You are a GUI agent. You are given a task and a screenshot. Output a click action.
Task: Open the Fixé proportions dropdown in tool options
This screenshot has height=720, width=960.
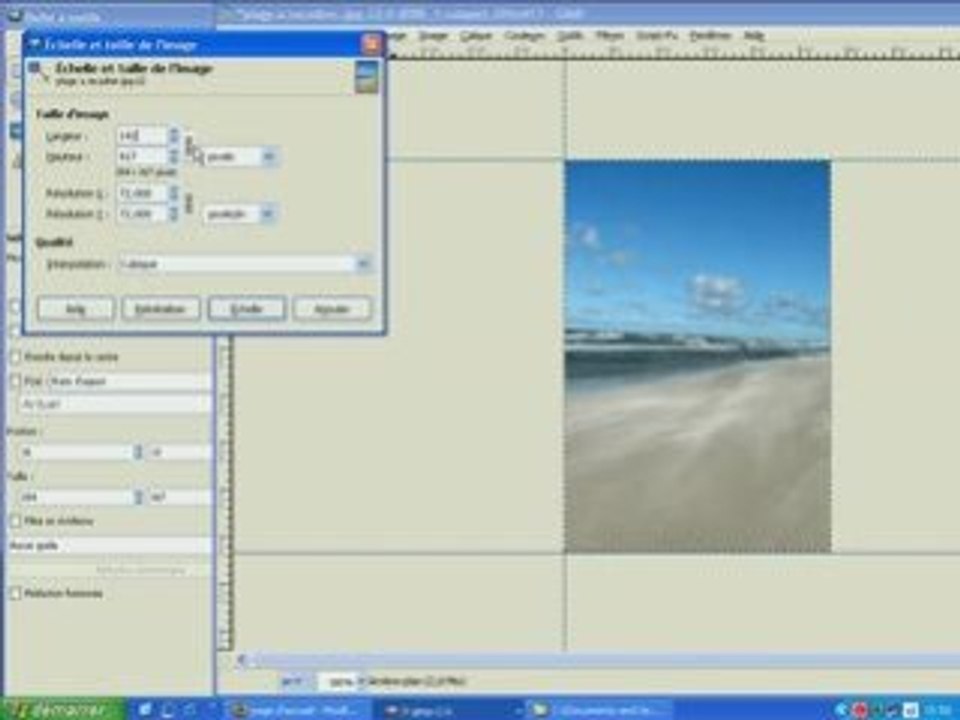129,381
